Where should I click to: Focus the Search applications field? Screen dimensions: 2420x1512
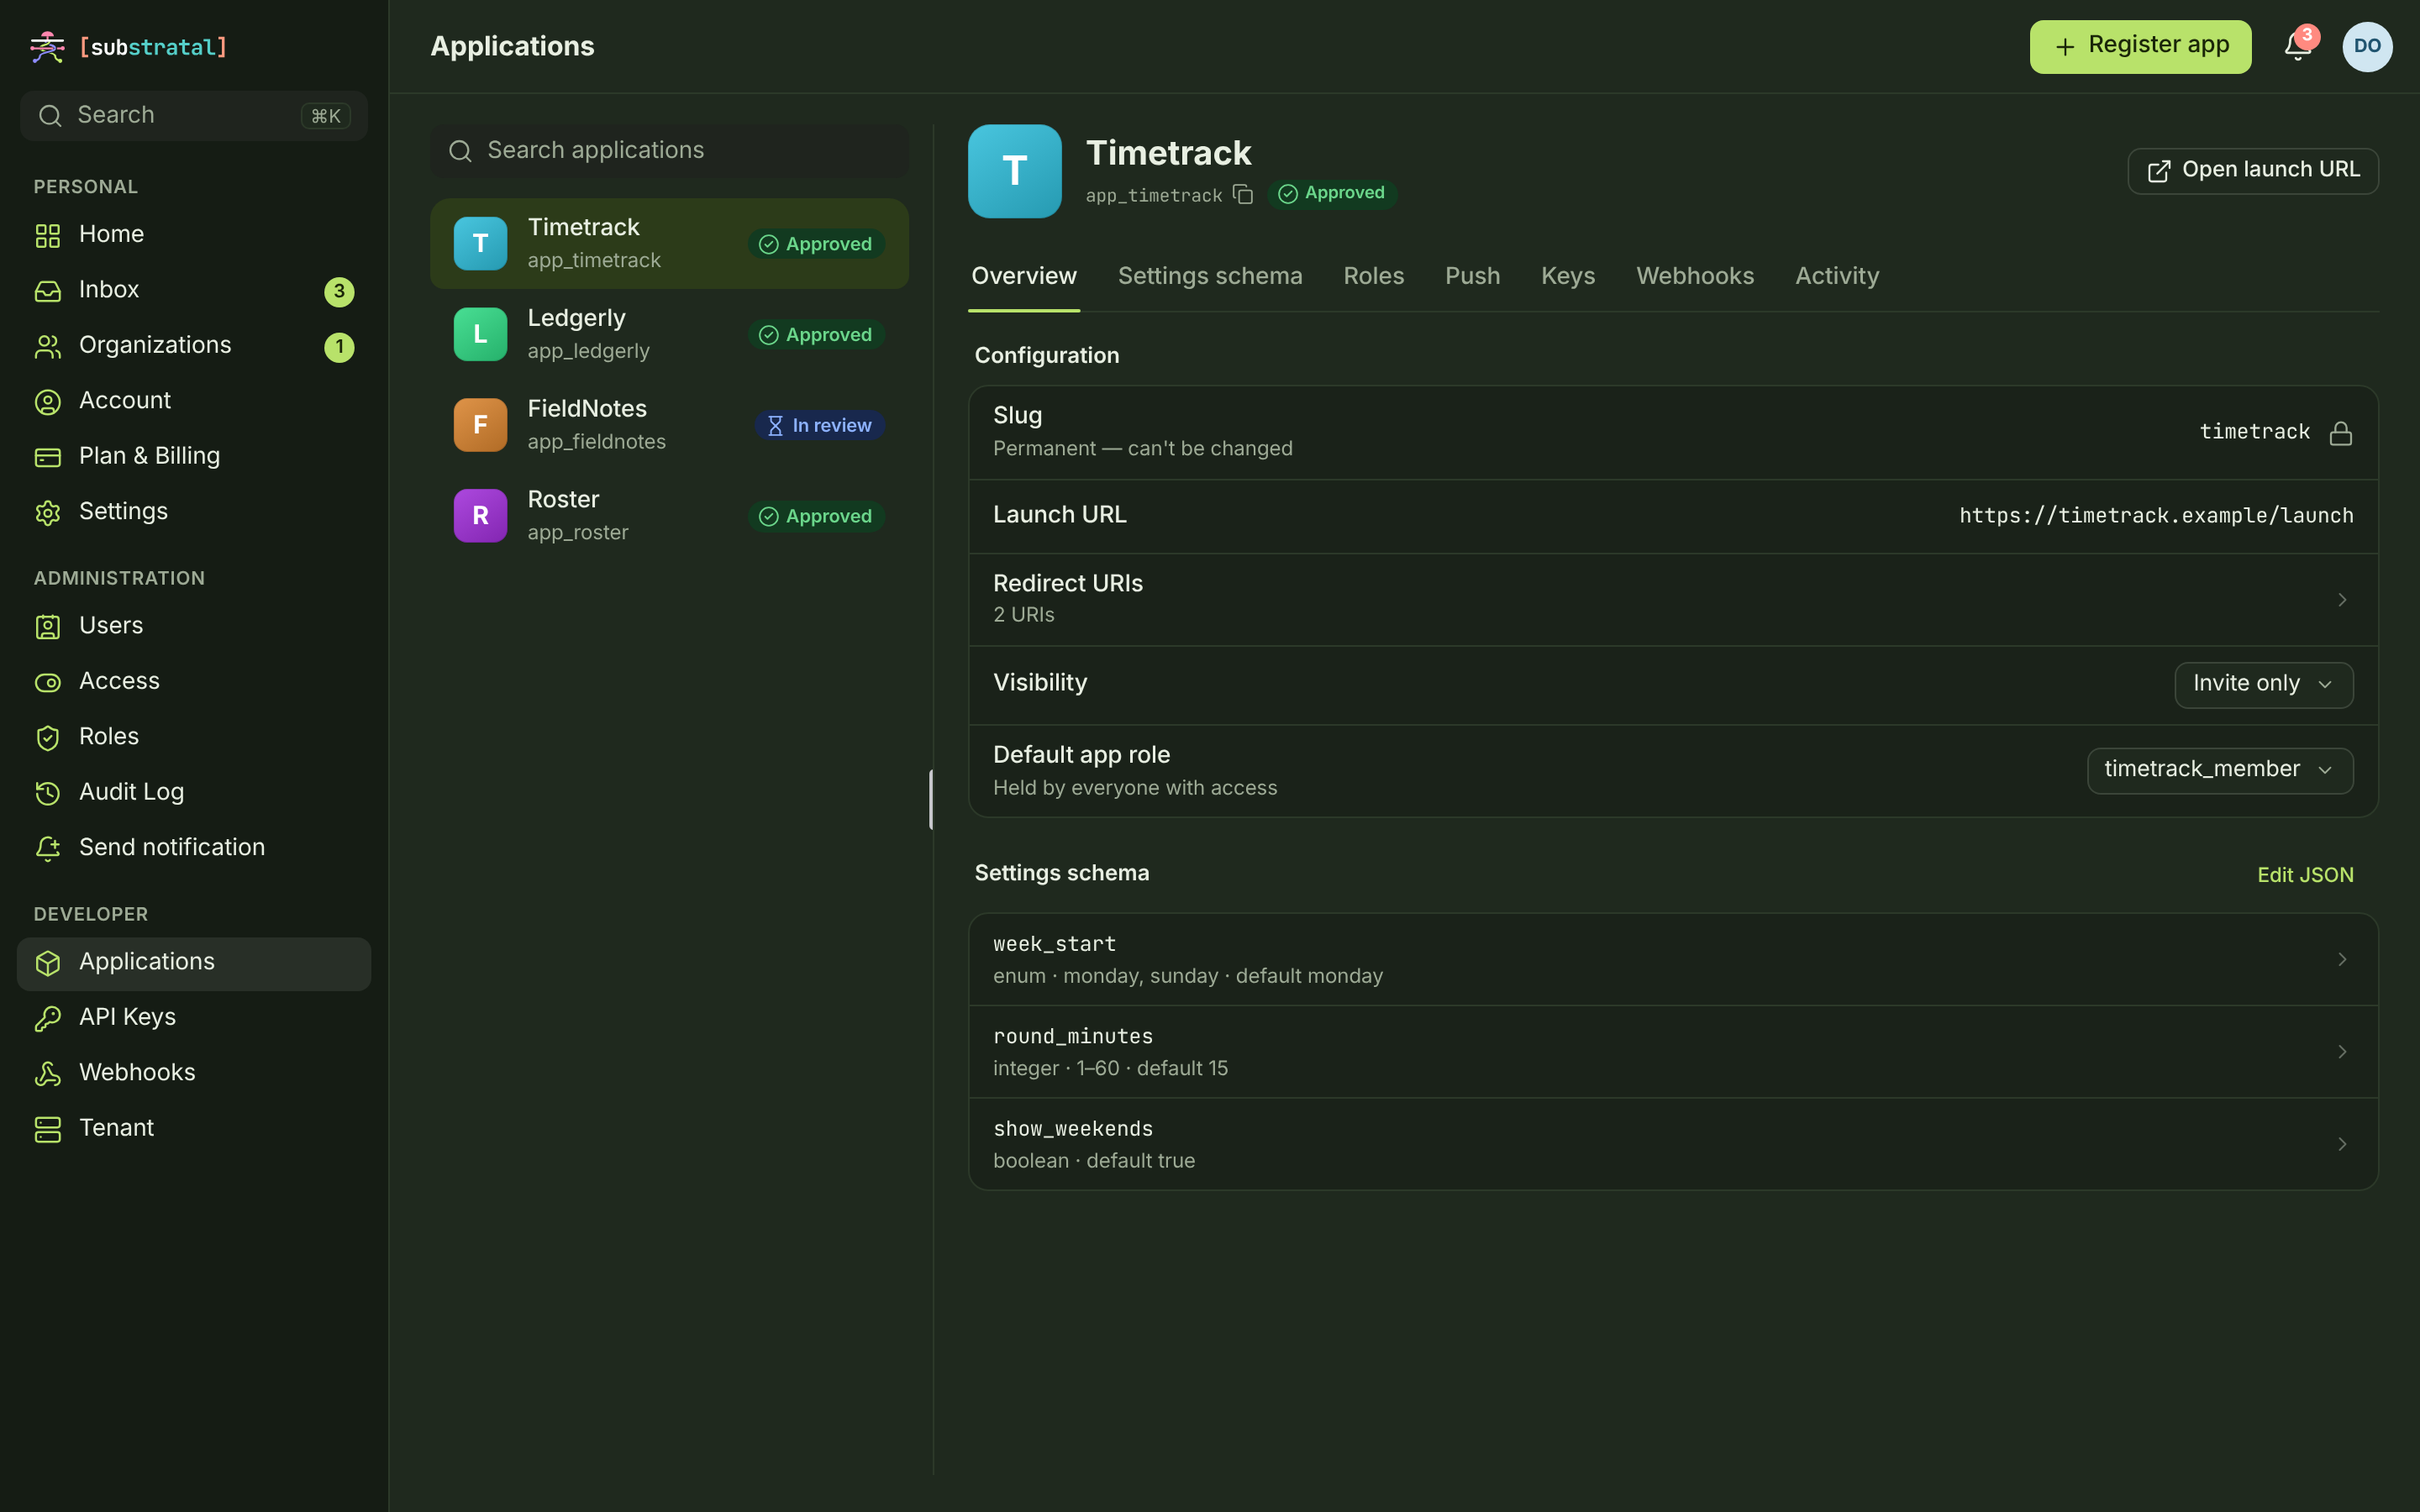(x=669, y=151)
